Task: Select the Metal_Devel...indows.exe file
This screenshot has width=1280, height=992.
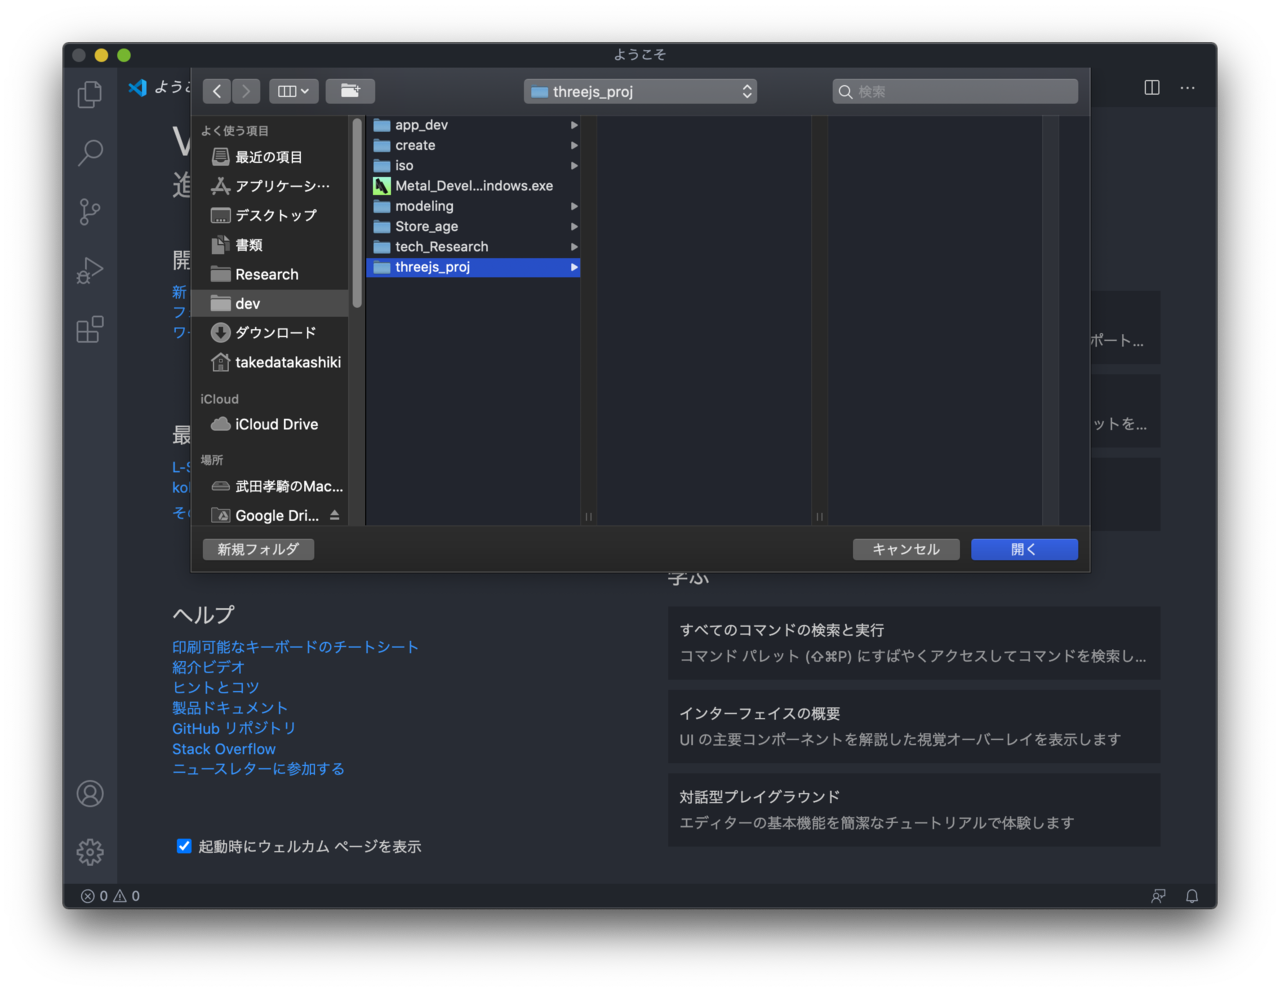Action: click(x=473, y=186)
